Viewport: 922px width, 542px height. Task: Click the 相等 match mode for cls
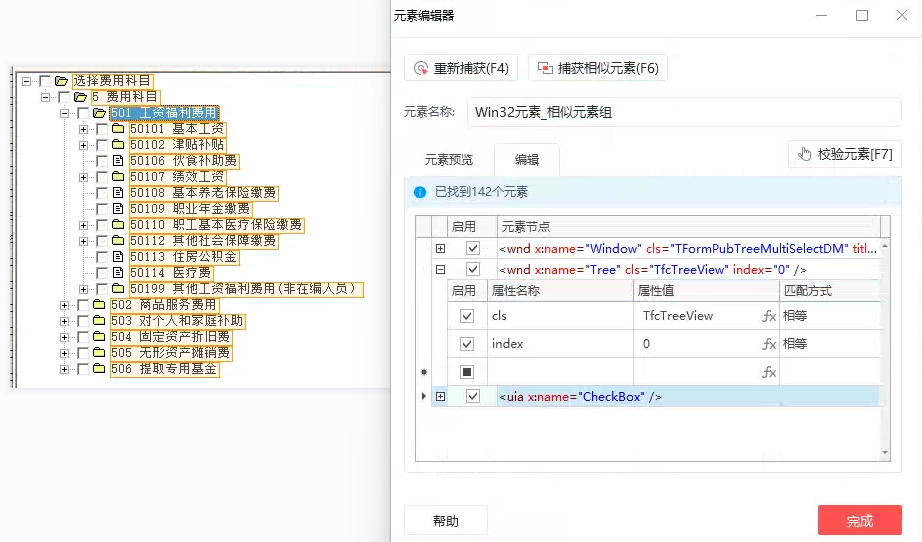(x=795, y=316)
